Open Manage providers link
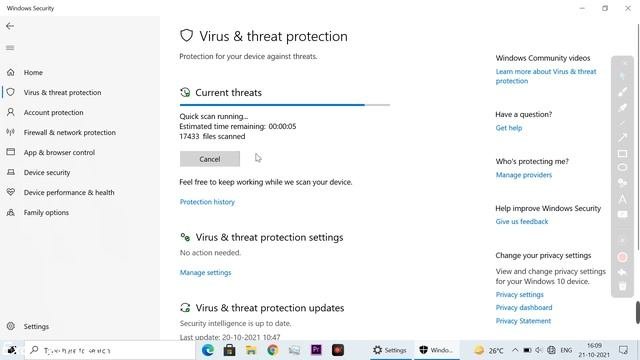Viewport: 640px width, 360px height. (x=524, y=175)
